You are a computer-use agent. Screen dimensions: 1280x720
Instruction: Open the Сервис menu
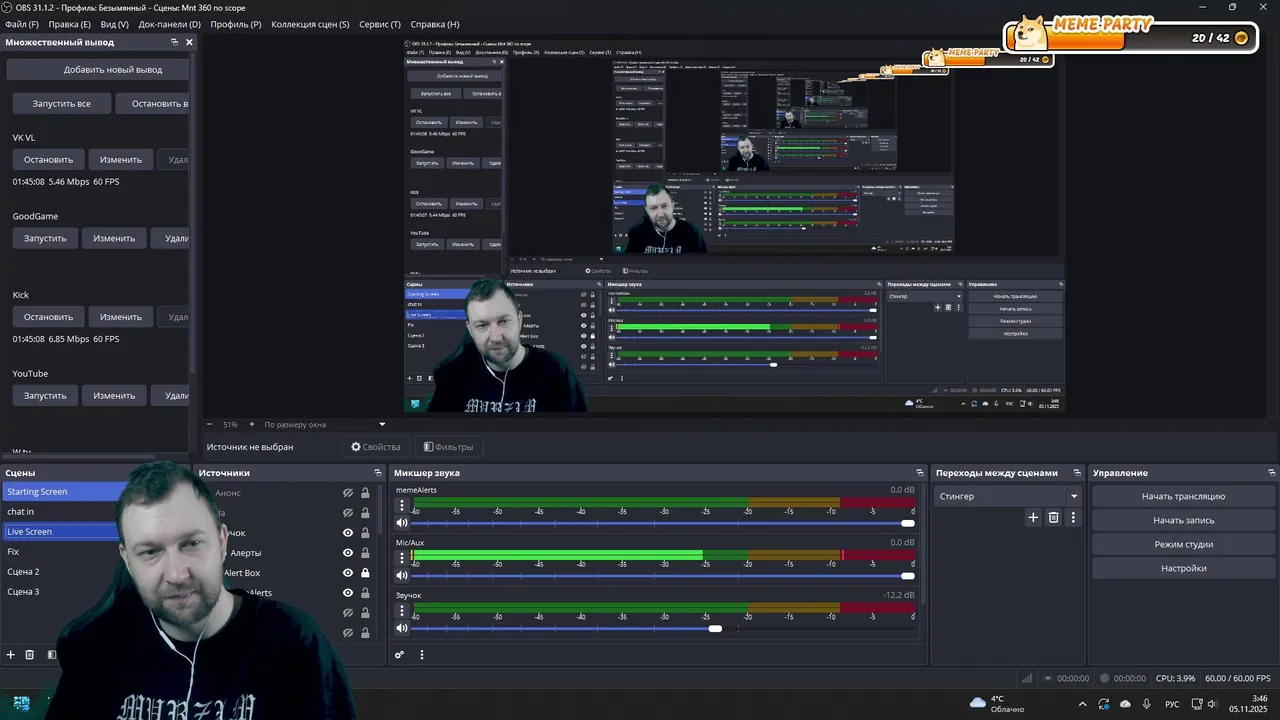[x=380, y=24]
